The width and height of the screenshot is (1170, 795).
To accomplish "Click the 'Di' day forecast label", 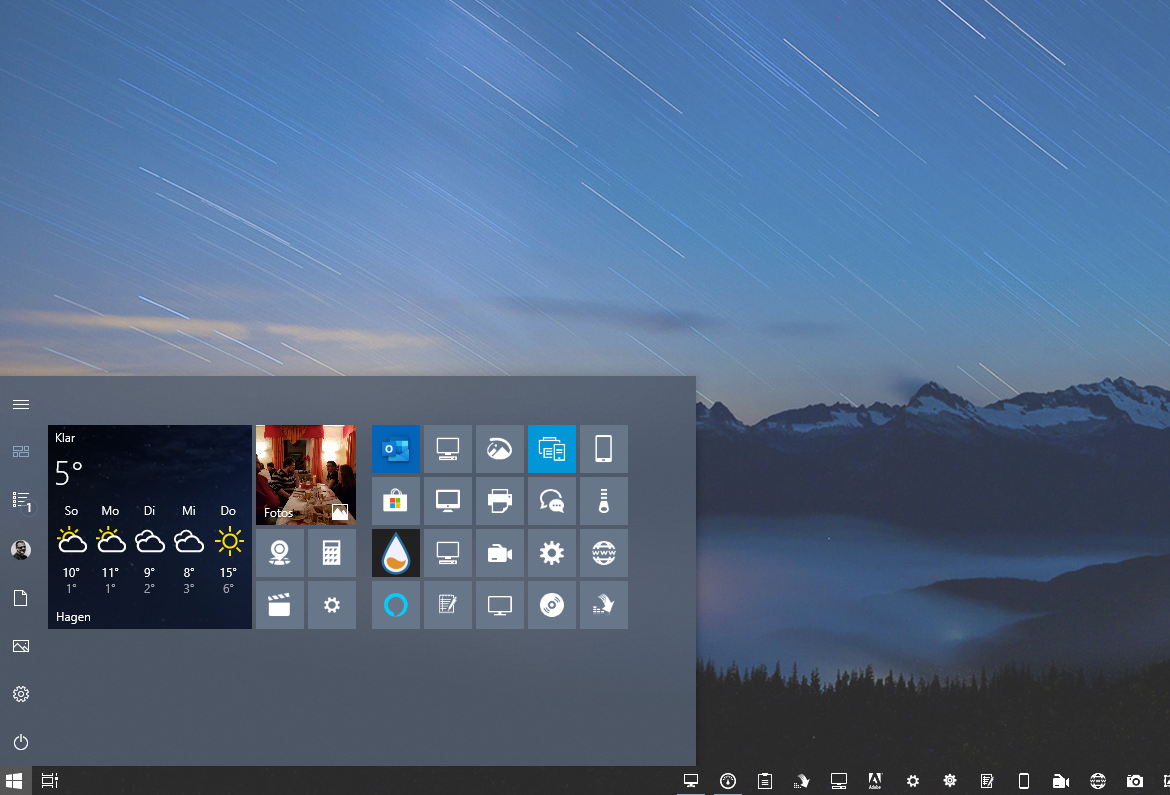I will pos(149,511).
